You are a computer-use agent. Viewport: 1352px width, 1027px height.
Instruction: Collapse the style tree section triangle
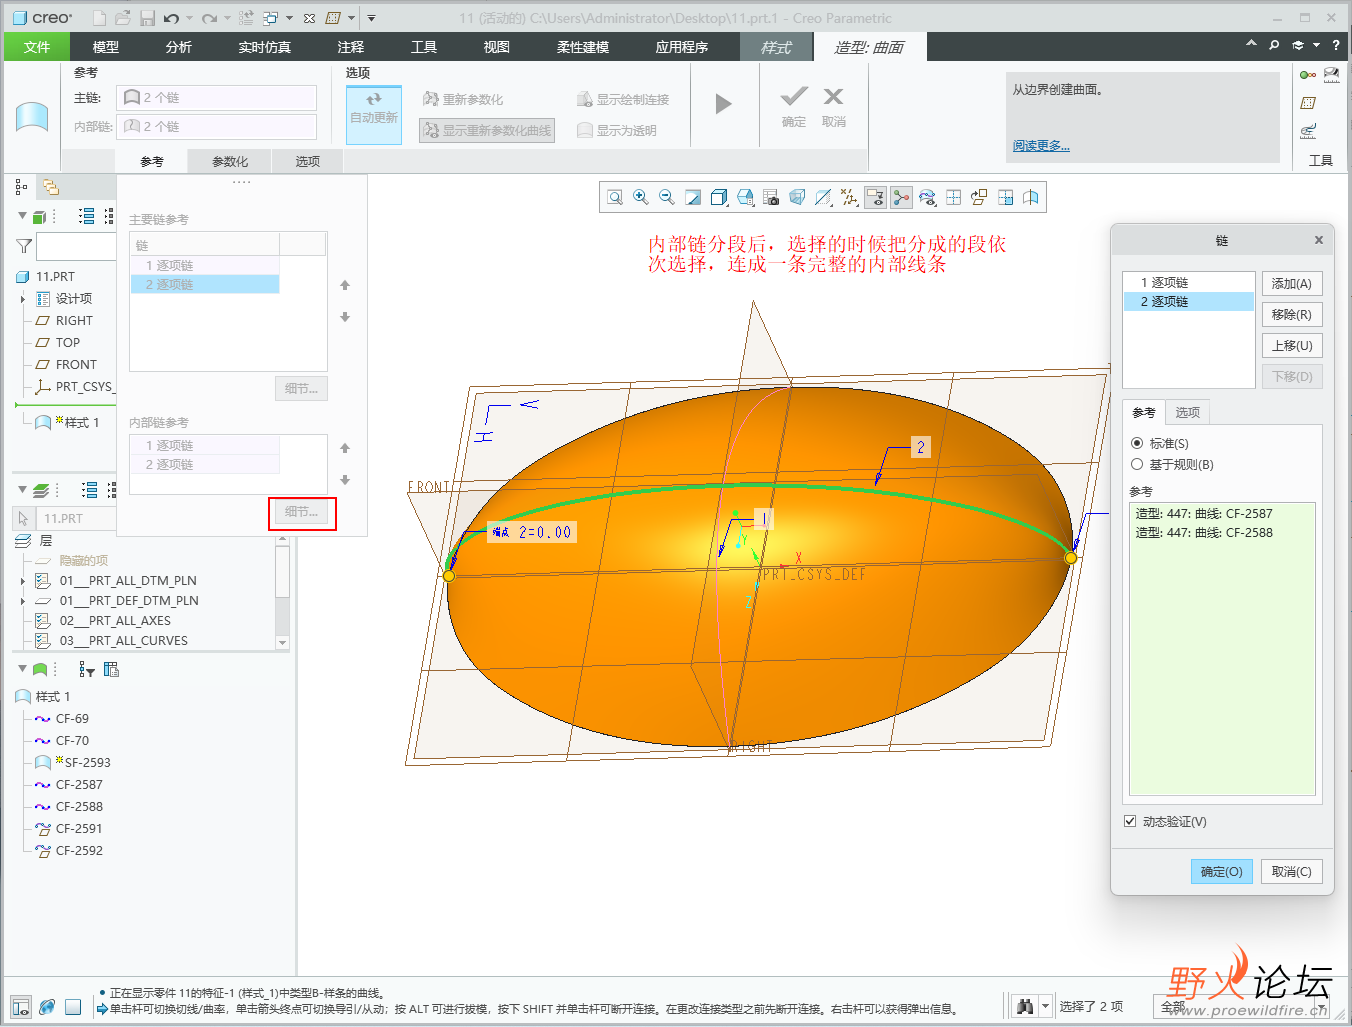coord(22,669)
